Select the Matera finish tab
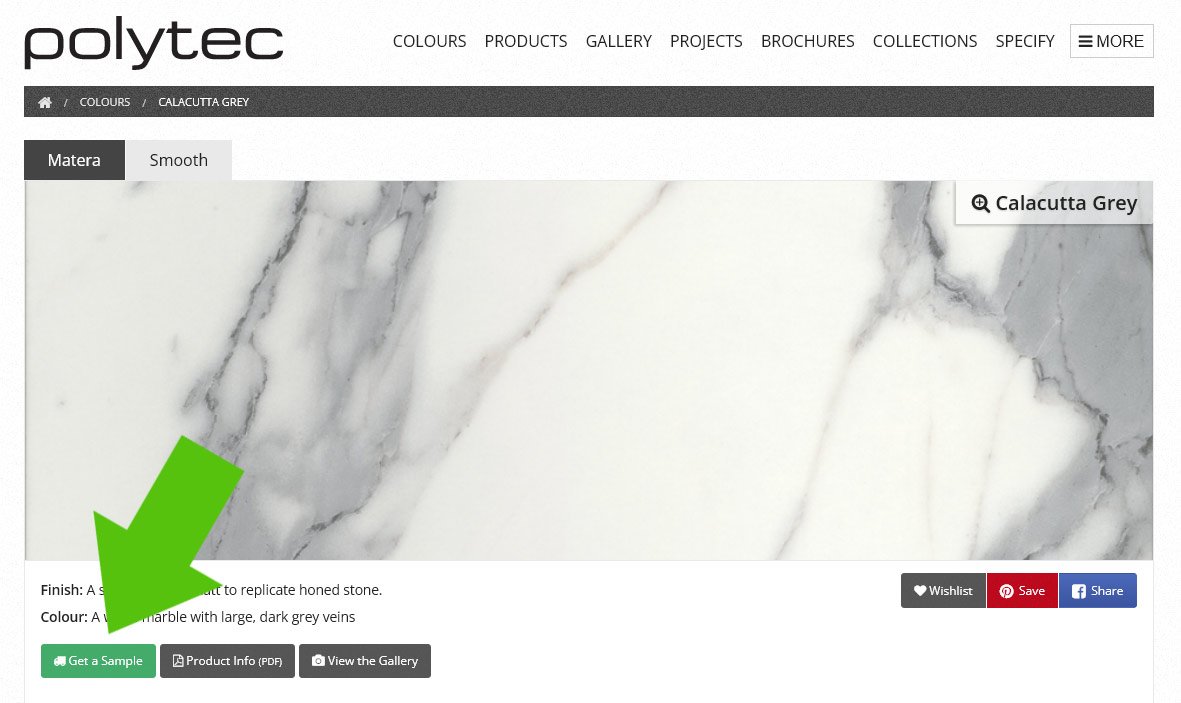1181x703 pixels. pos(74,160)
